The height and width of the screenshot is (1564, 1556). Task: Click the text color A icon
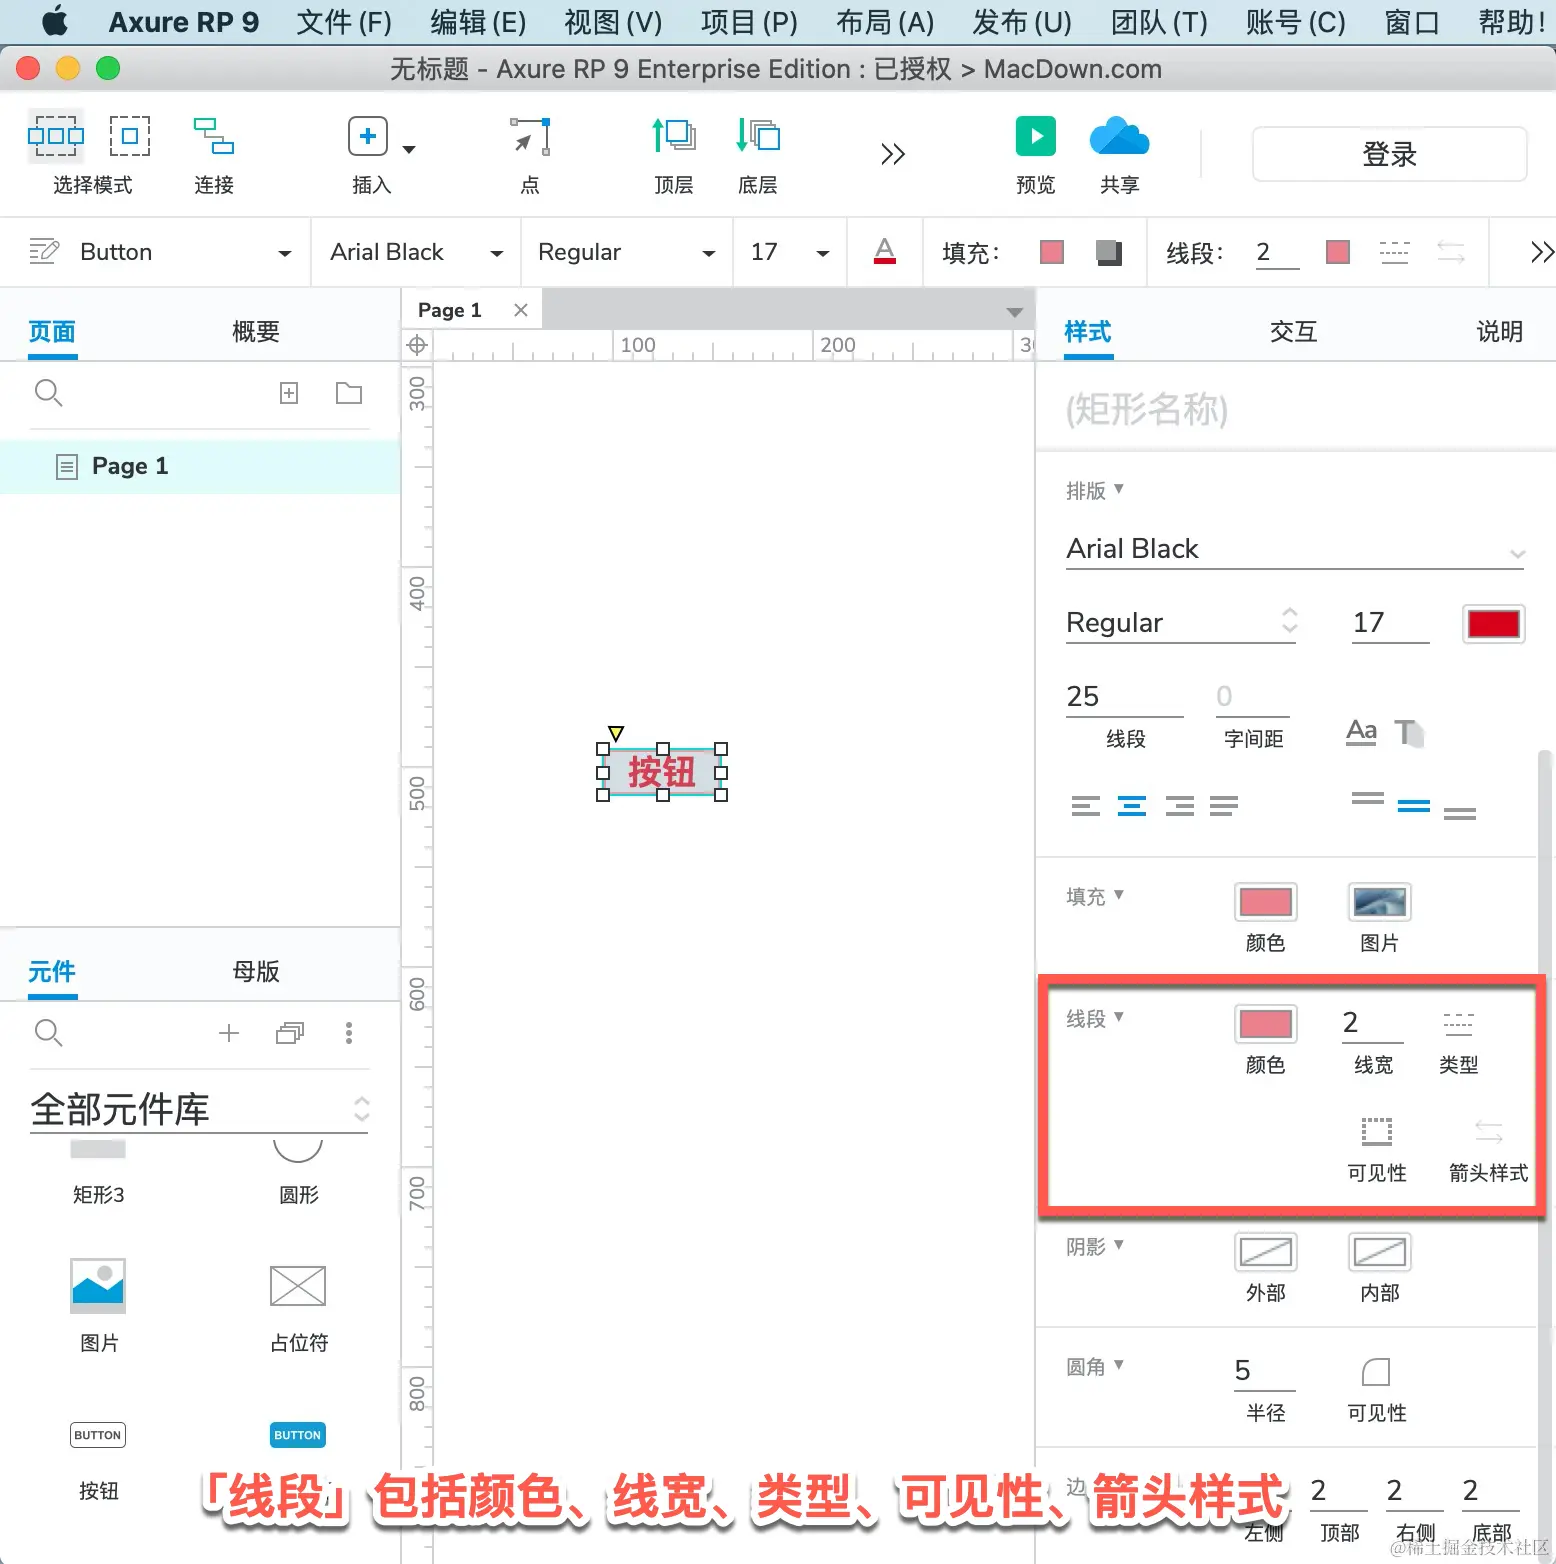[x=885, y=251]
